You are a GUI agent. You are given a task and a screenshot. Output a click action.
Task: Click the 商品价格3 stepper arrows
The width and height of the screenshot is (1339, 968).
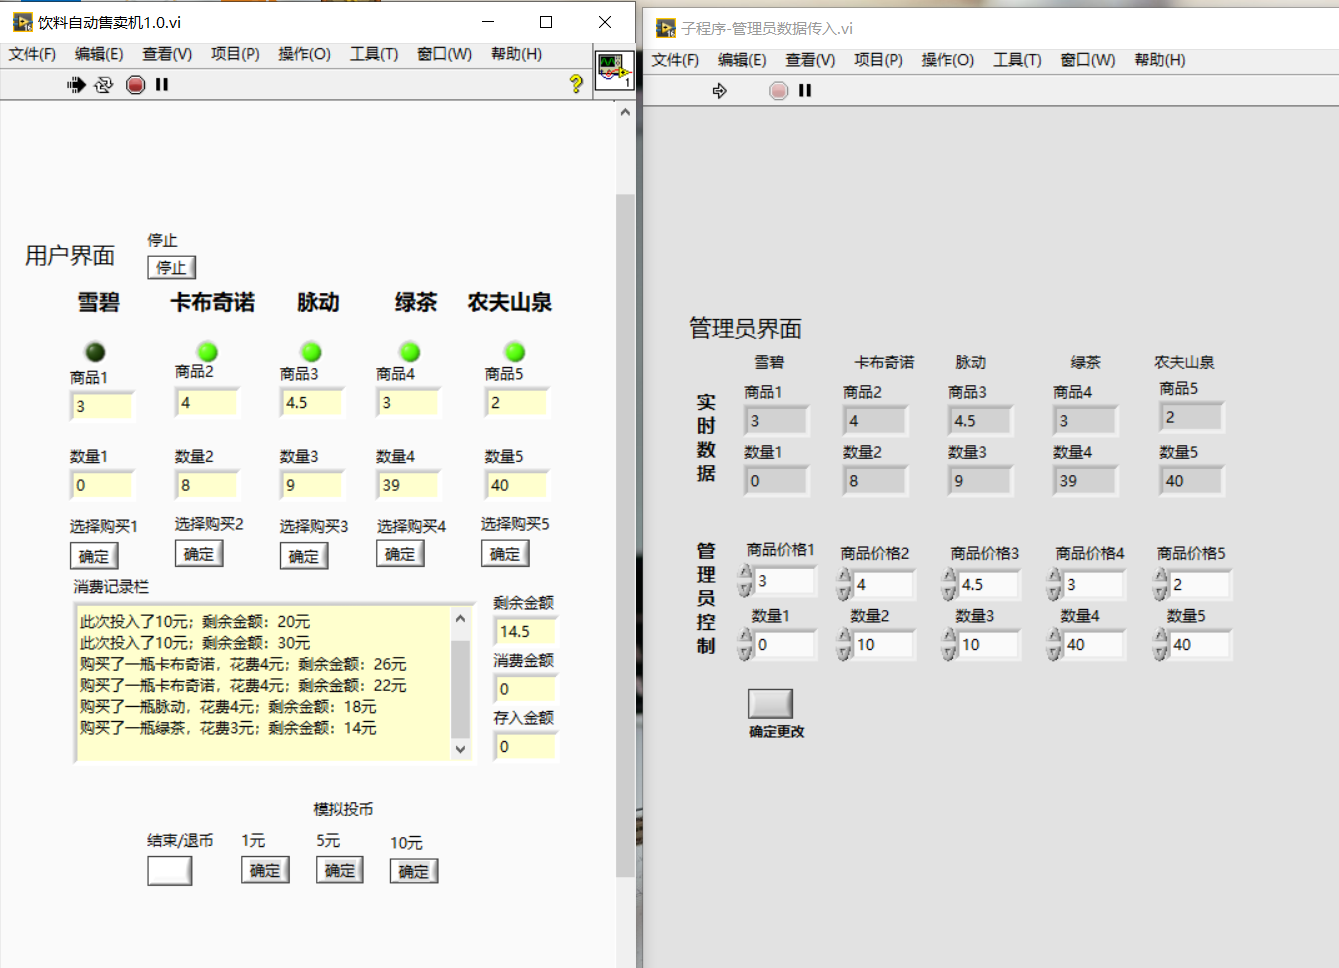click(x=949, y=584)
